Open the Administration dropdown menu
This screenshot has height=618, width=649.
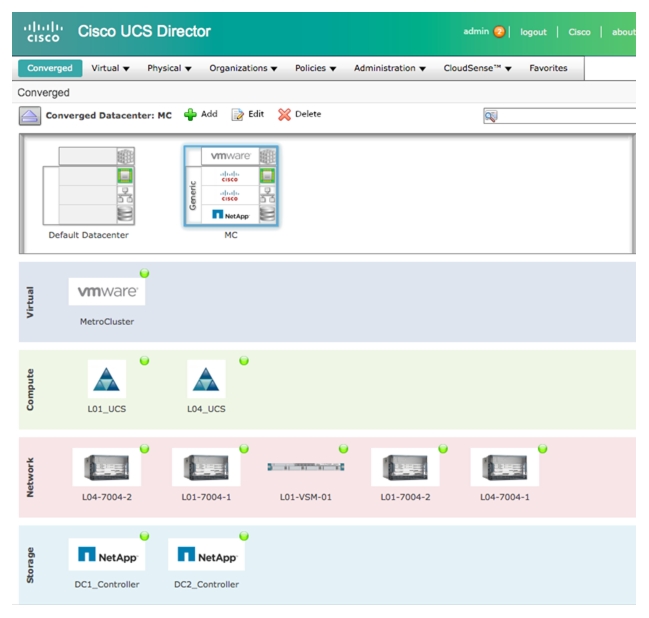click(389, 68)
